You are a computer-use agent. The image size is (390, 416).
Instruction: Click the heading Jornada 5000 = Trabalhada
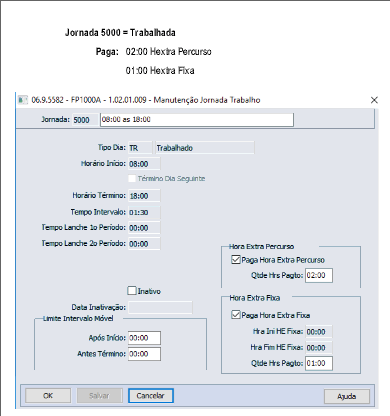(120, 33)
